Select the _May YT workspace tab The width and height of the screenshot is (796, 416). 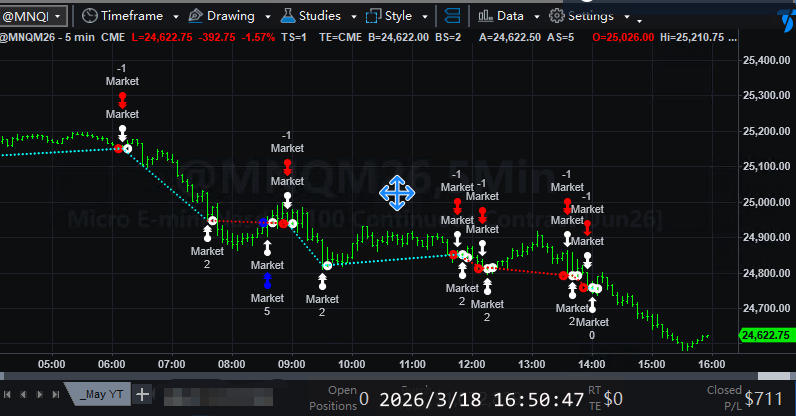point(103,394)
